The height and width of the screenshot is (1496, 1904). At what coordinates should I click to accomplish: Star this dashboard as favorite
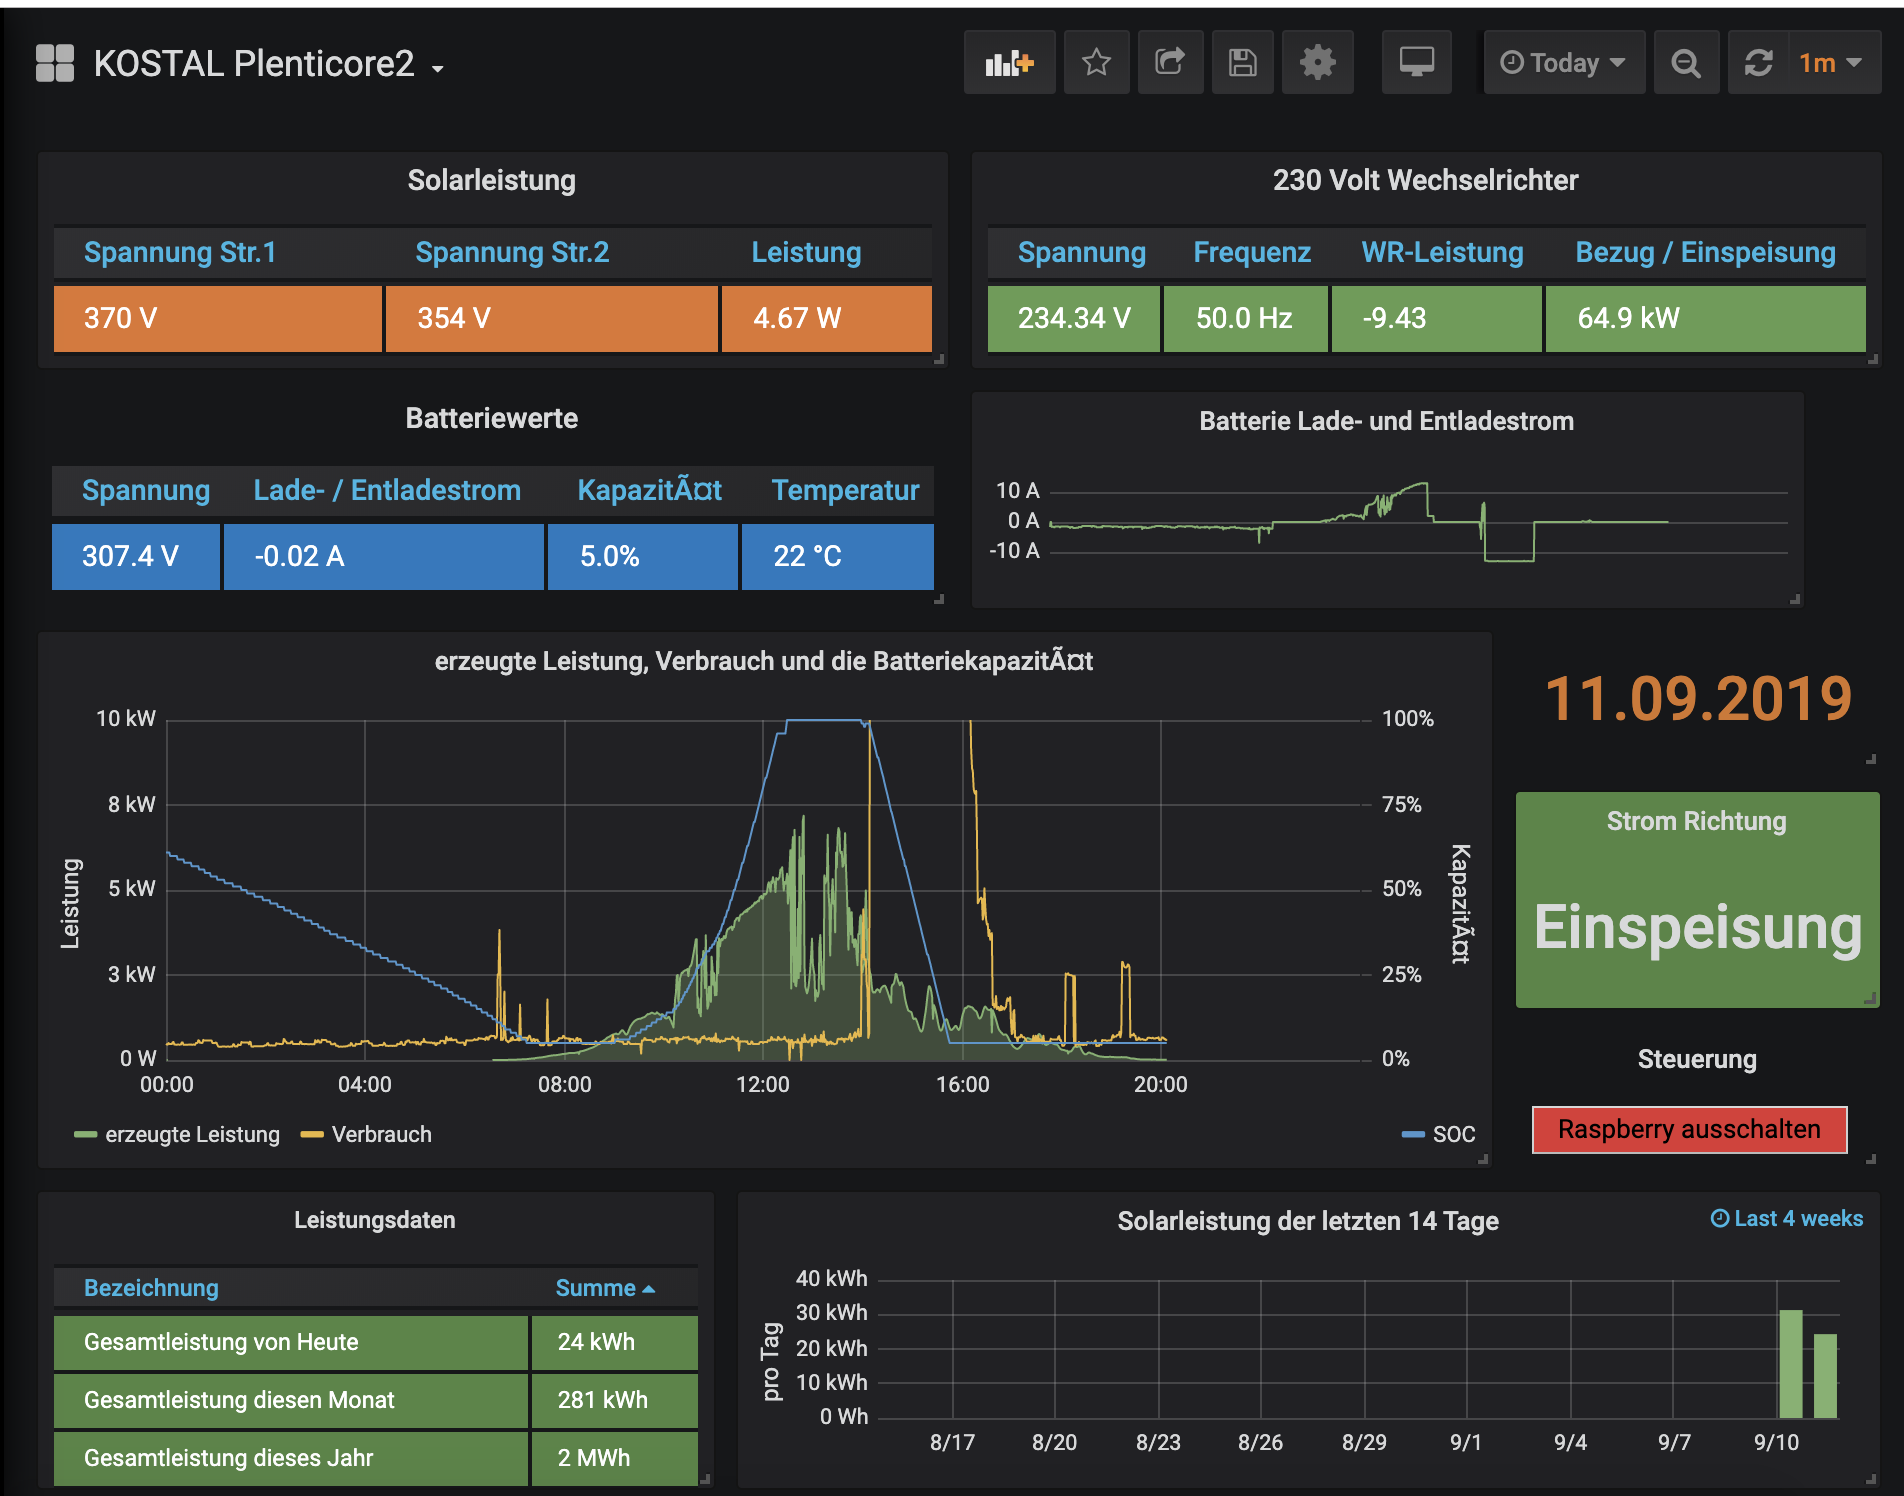point(1097,63)
